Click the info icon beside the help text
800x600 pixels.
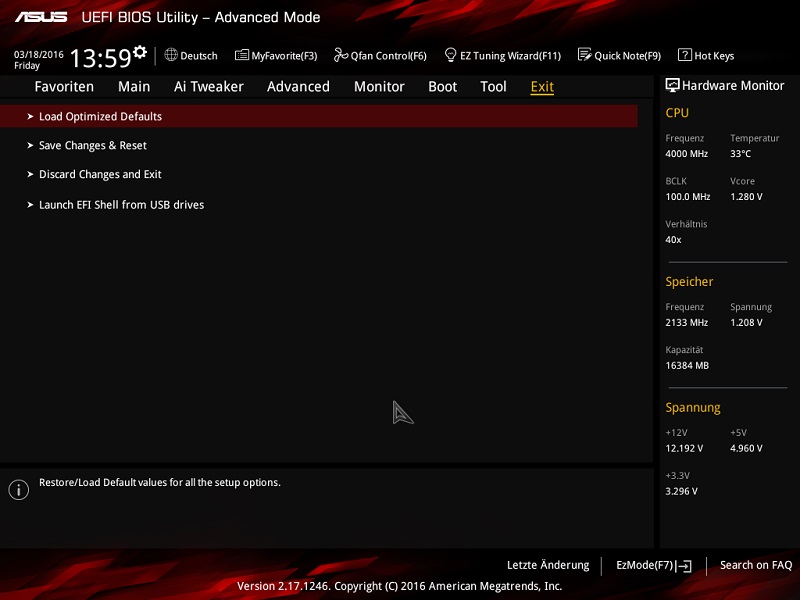[x=18, y=490]
